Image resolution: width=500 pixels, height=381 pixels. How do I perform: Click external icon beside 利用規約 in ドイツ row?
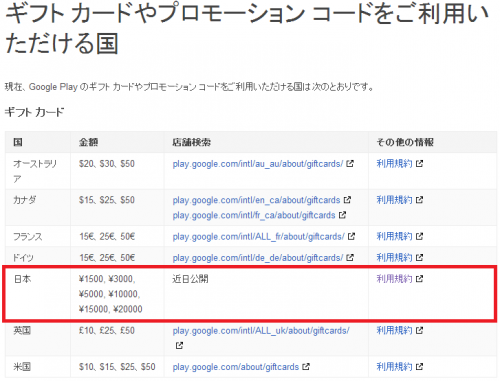tap(419, 258)
